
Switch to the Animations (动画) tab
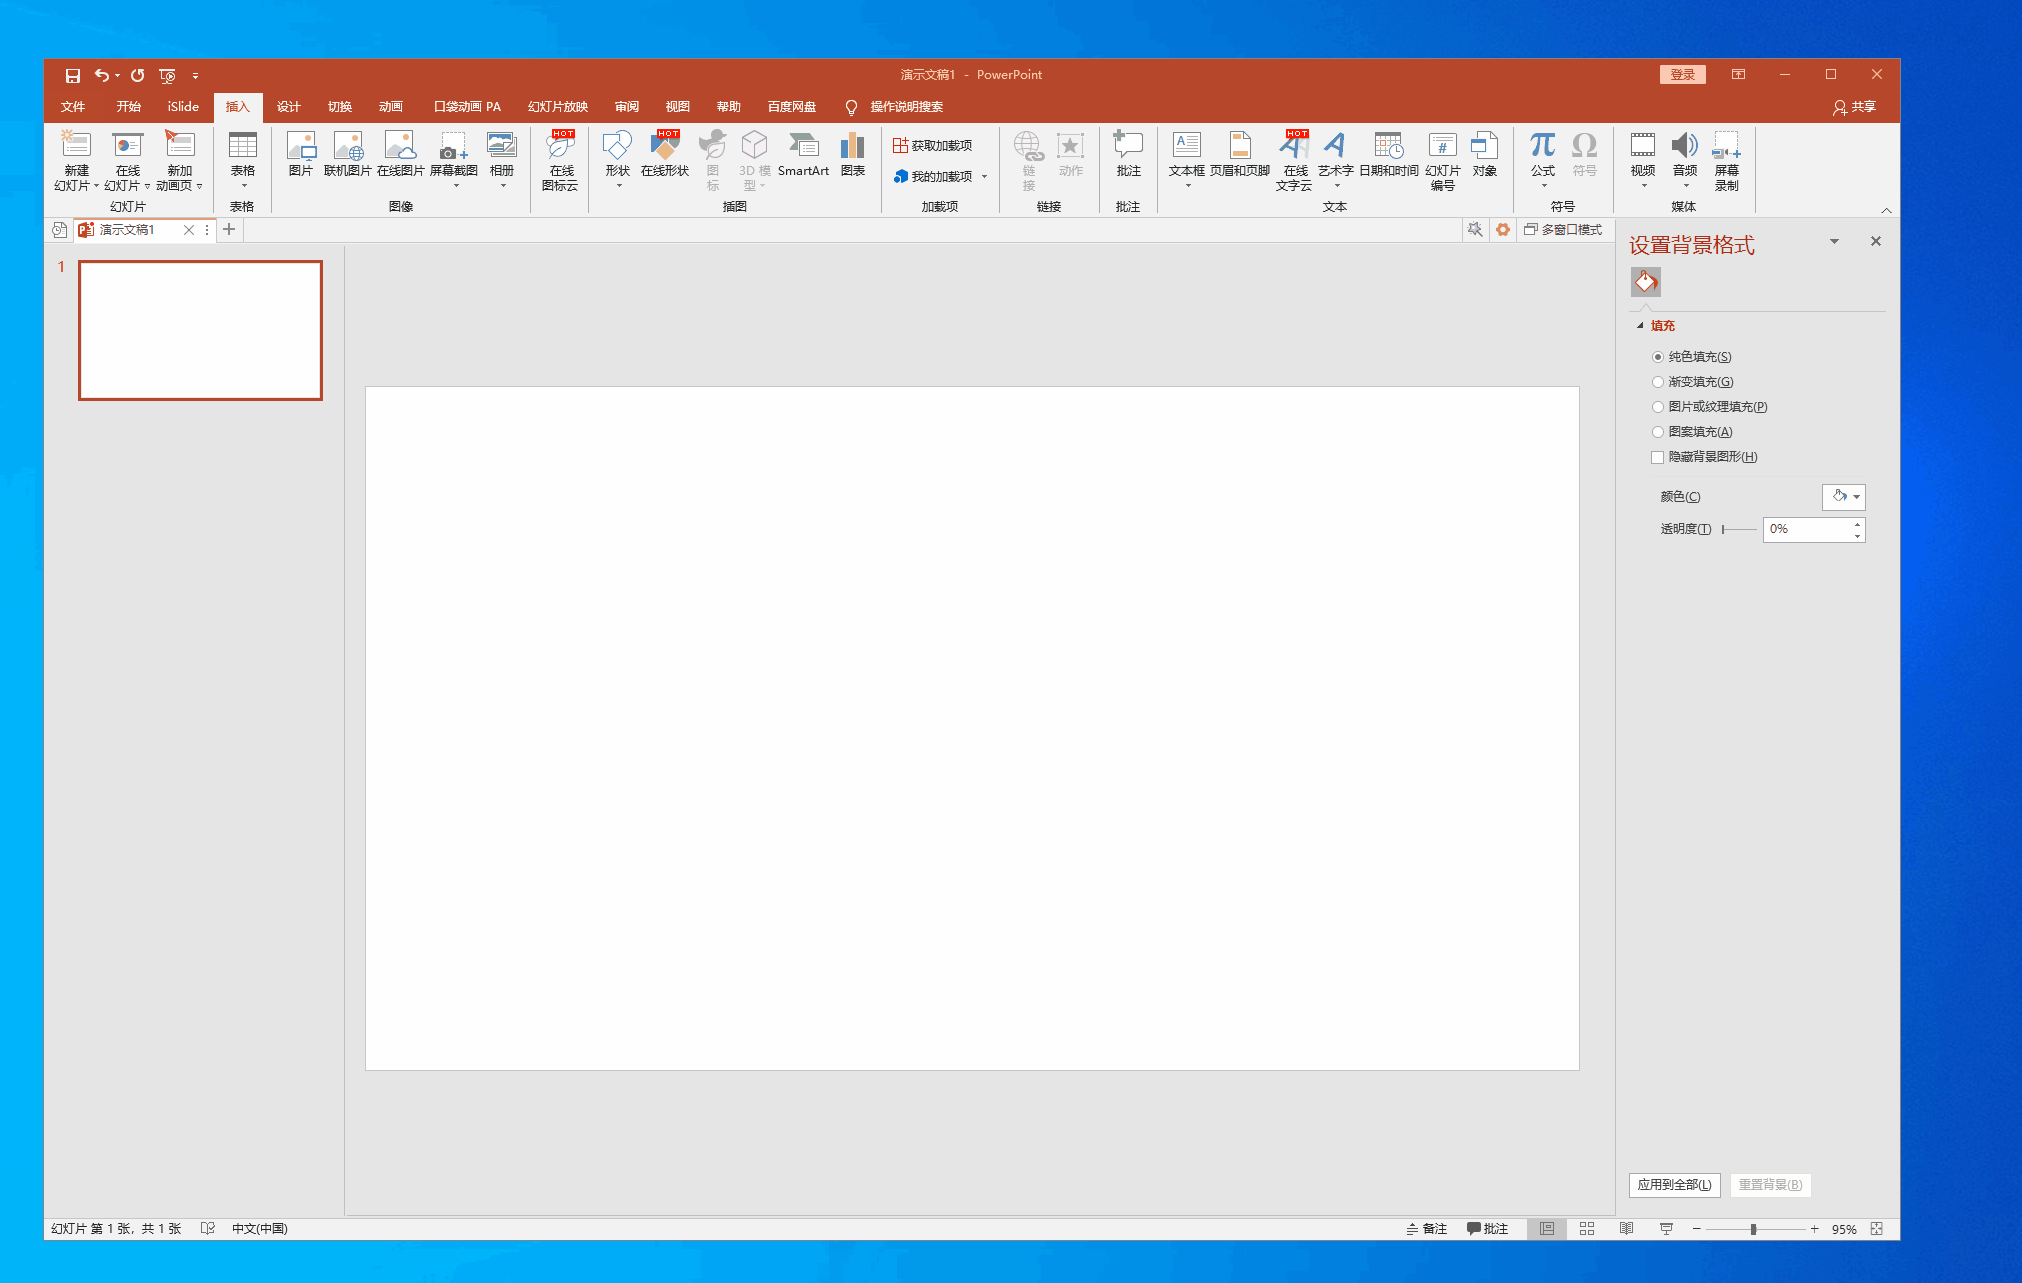(391, 107)
